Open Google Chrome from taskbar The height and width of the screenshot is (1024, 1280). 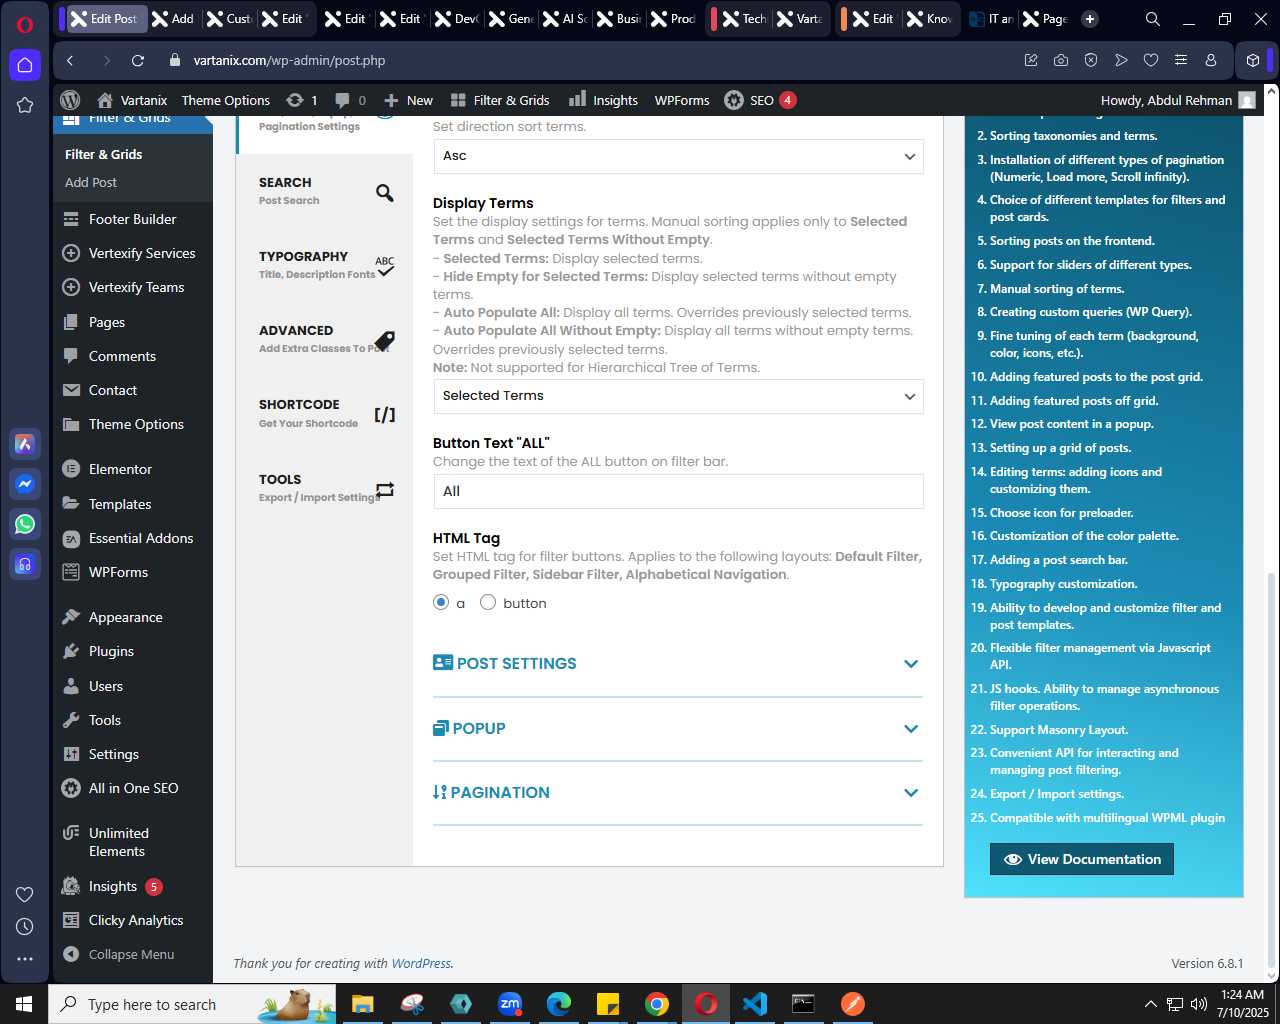click(x=657, y=1004)
